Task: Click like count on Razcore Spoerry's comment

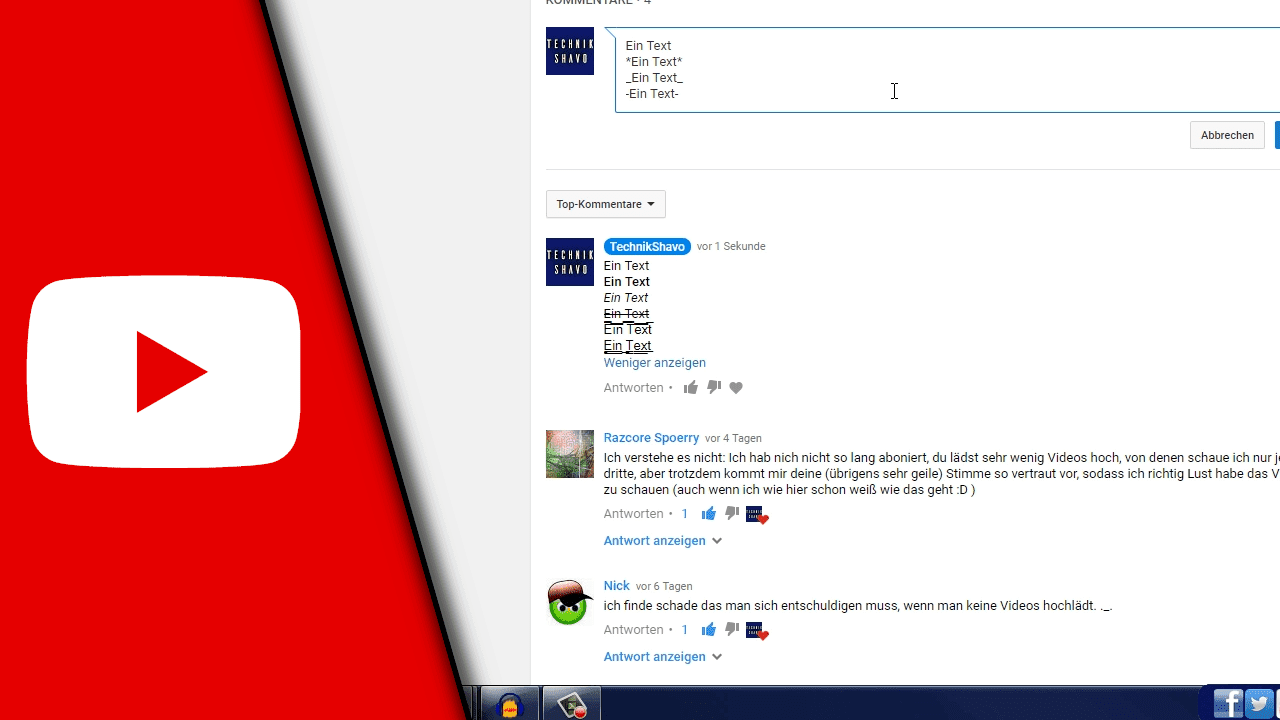Action: (x=685, y=514)
